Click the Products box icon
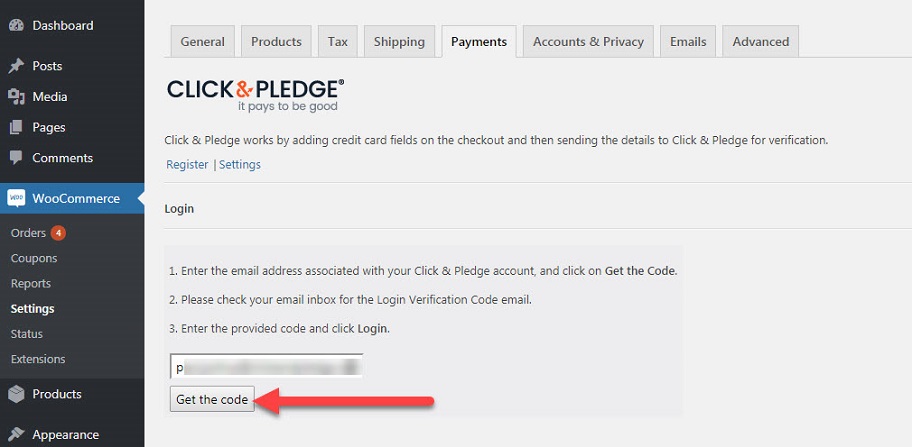 (16, 394)
